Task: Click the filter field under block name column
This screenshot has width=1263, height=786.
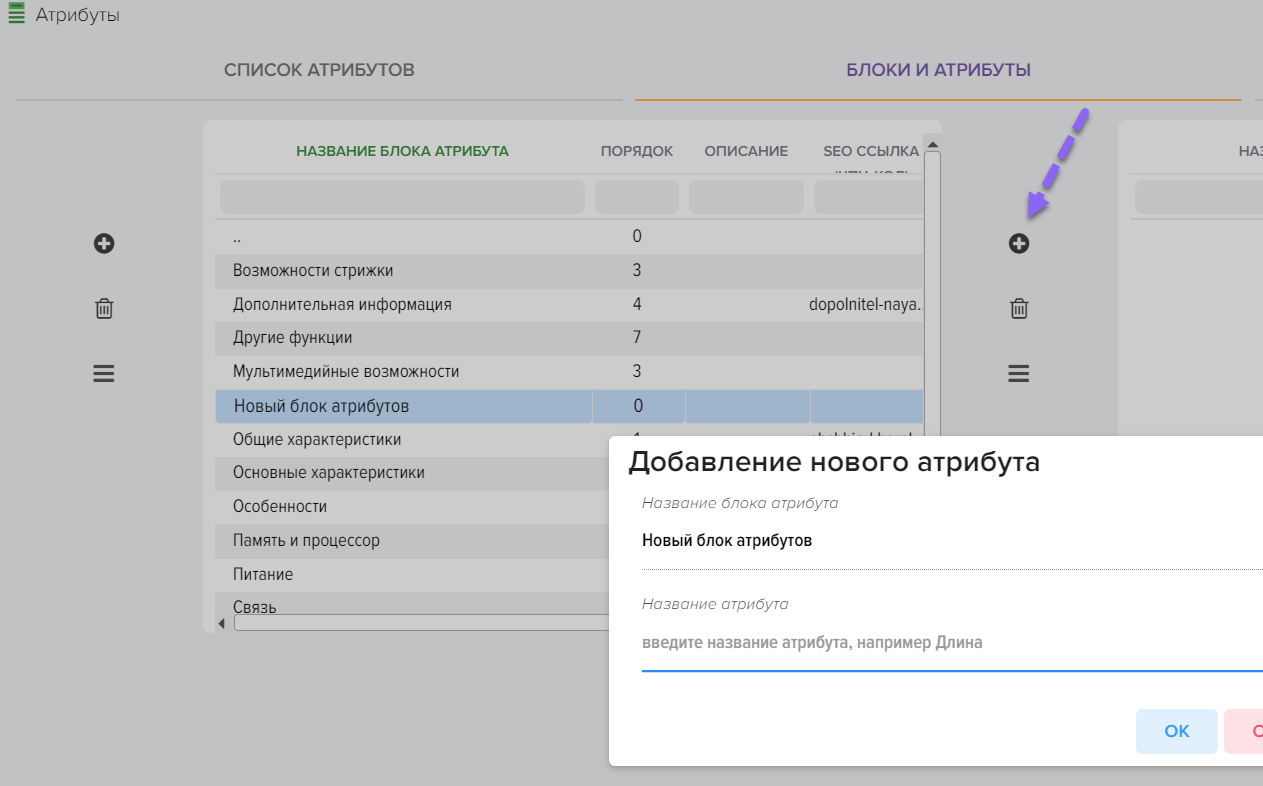Action: (402, 196)
